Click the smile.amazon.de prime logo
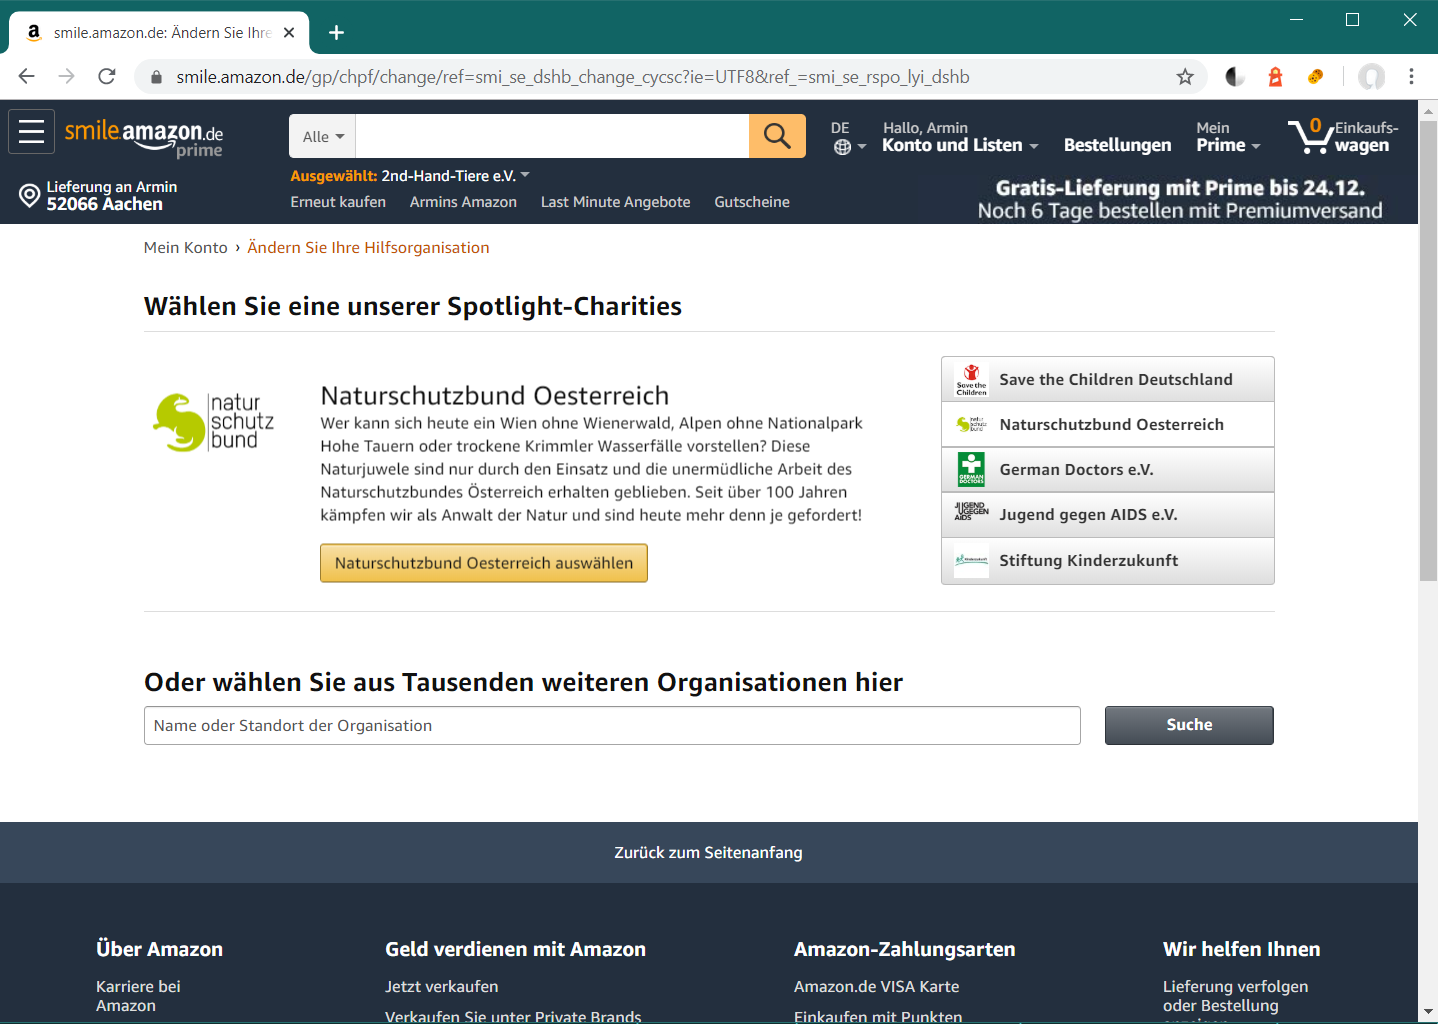Viewport: 1438px width, 1024px height. (144, 137)
